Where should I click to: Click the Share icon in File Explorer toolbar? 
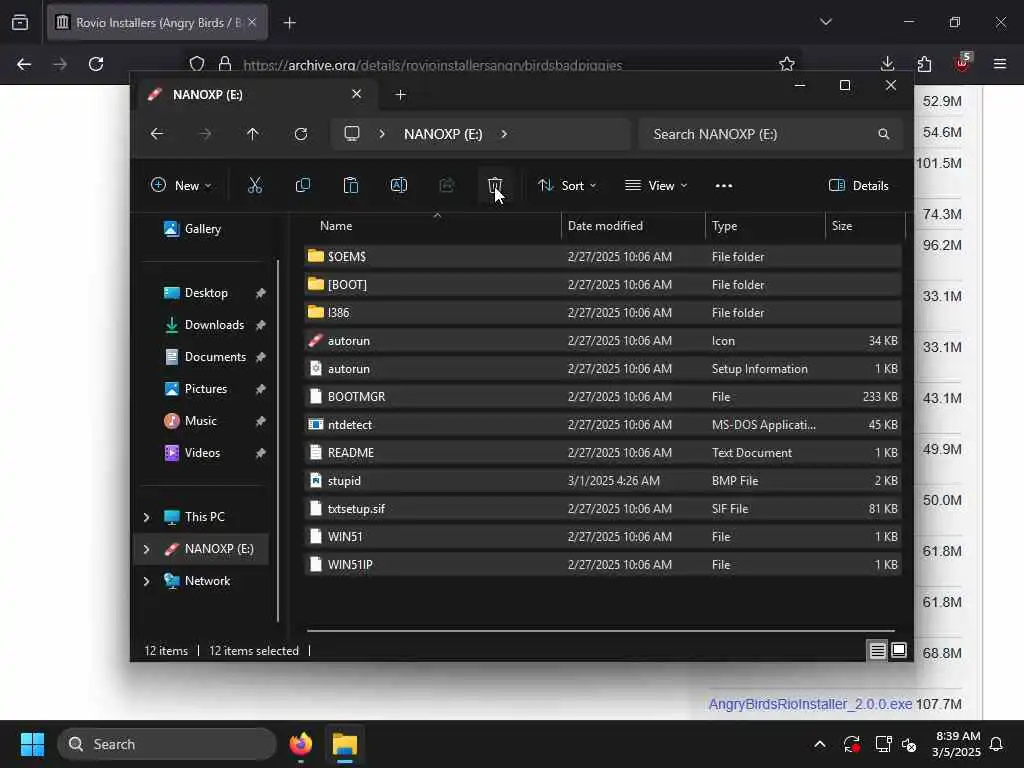(x=447, y=185)
